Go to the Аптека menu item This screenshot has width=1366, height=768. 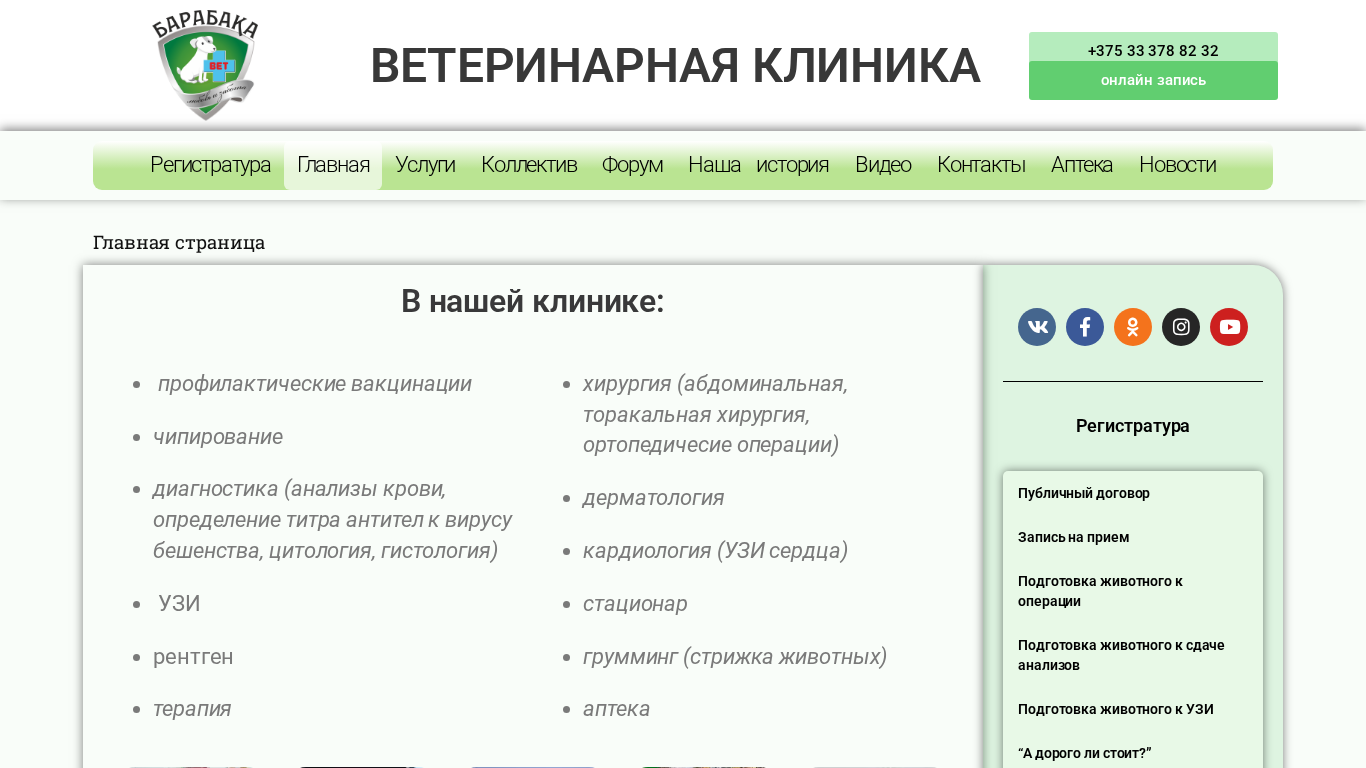[1082, 165]
